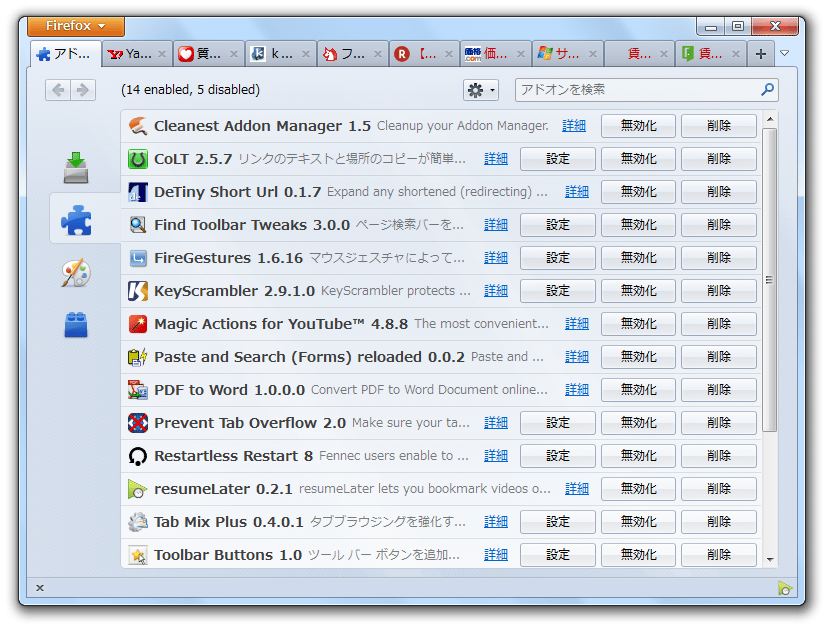Click the Cleanest Addon Manager icon

point(138,126)
